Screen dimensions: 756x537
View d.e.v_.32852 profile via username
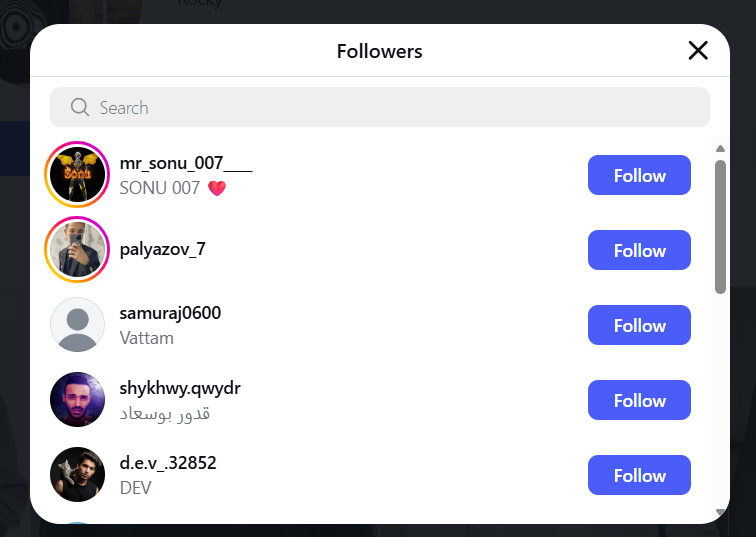pyautogui.click(x=168, y=463)
